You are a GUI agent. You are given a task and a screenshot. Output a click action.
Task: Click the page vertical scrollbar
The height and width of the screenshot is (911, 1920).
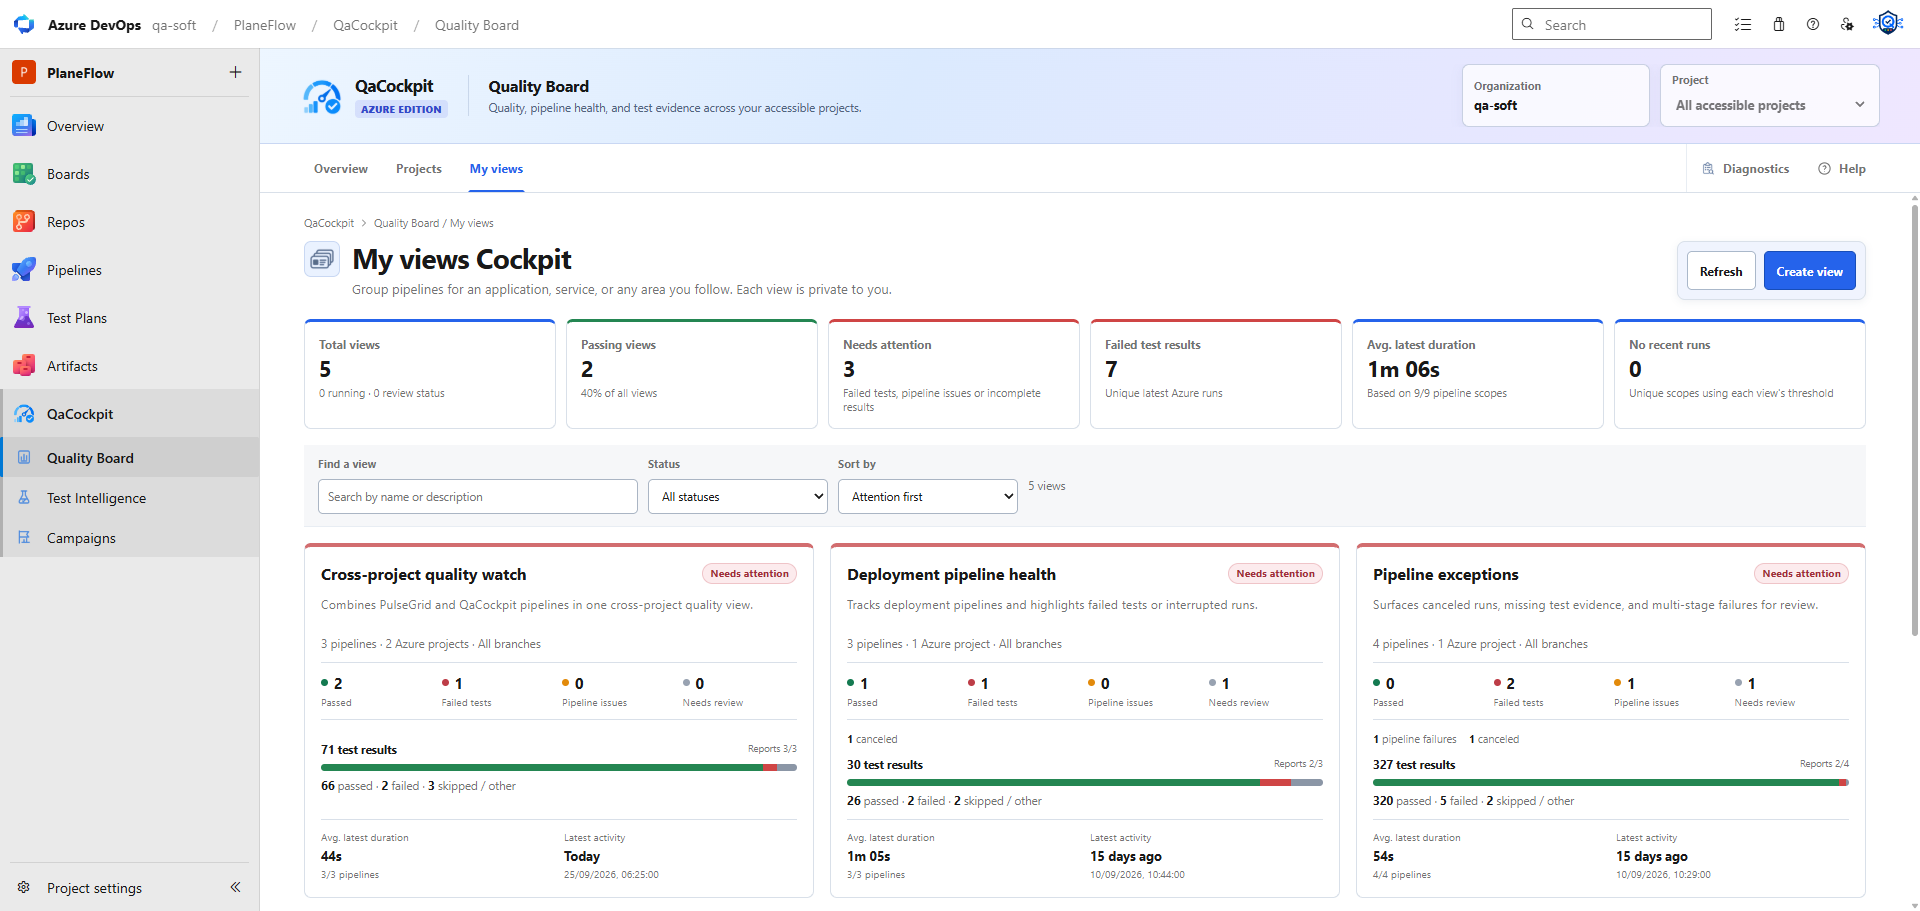point(1914,420)
